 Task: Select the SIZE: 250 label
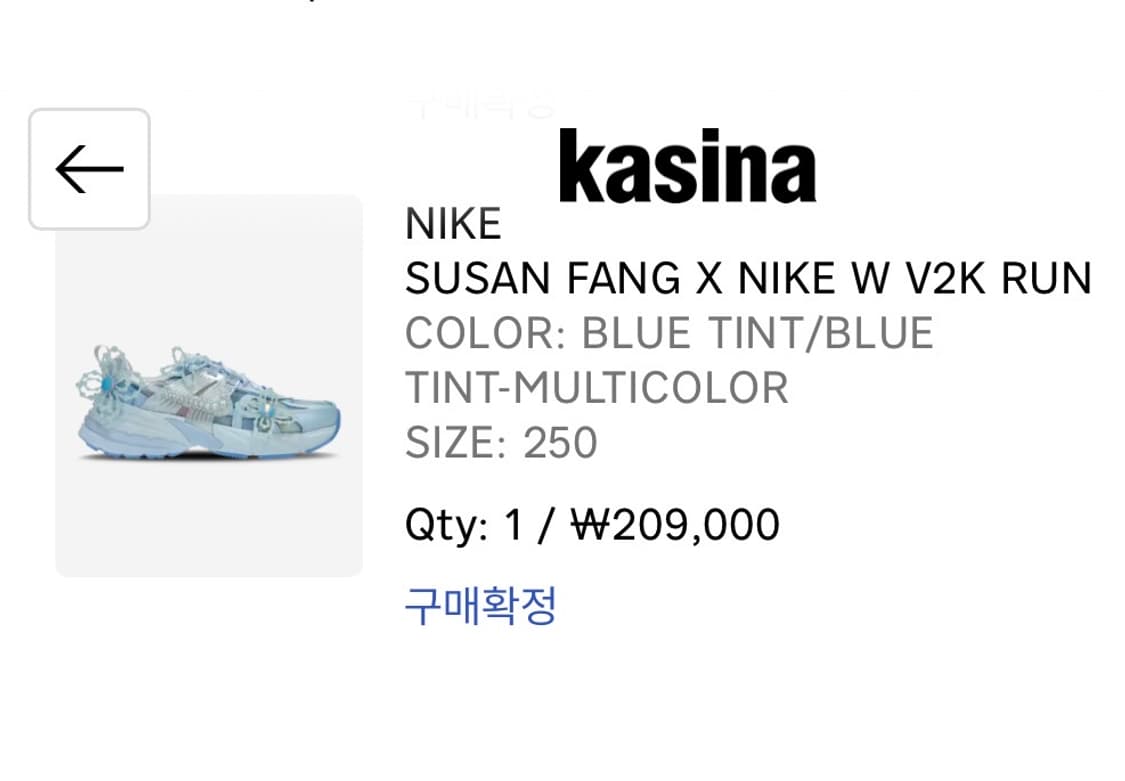501,442
